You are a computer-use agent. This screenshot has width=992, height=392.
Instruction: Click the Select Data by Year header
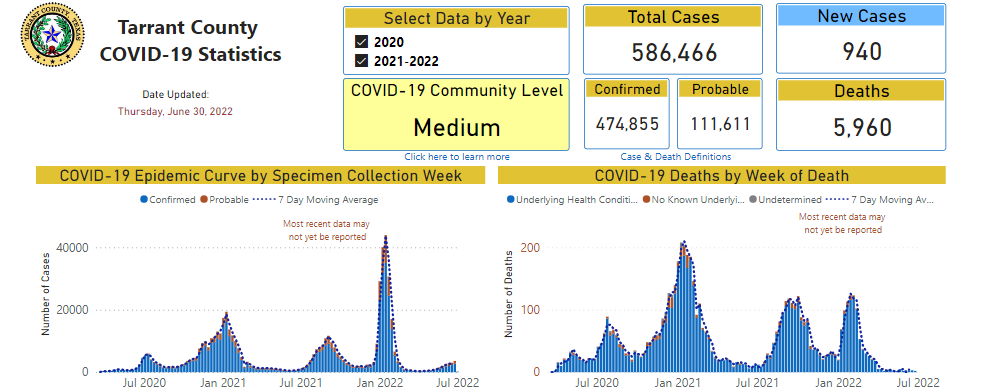pos(457,18)
